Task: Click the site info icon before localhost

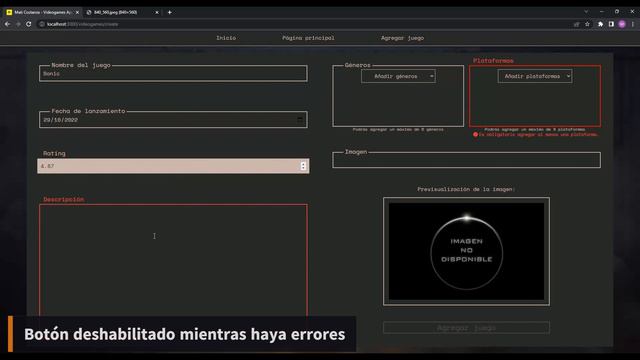Action: [42, 24]
